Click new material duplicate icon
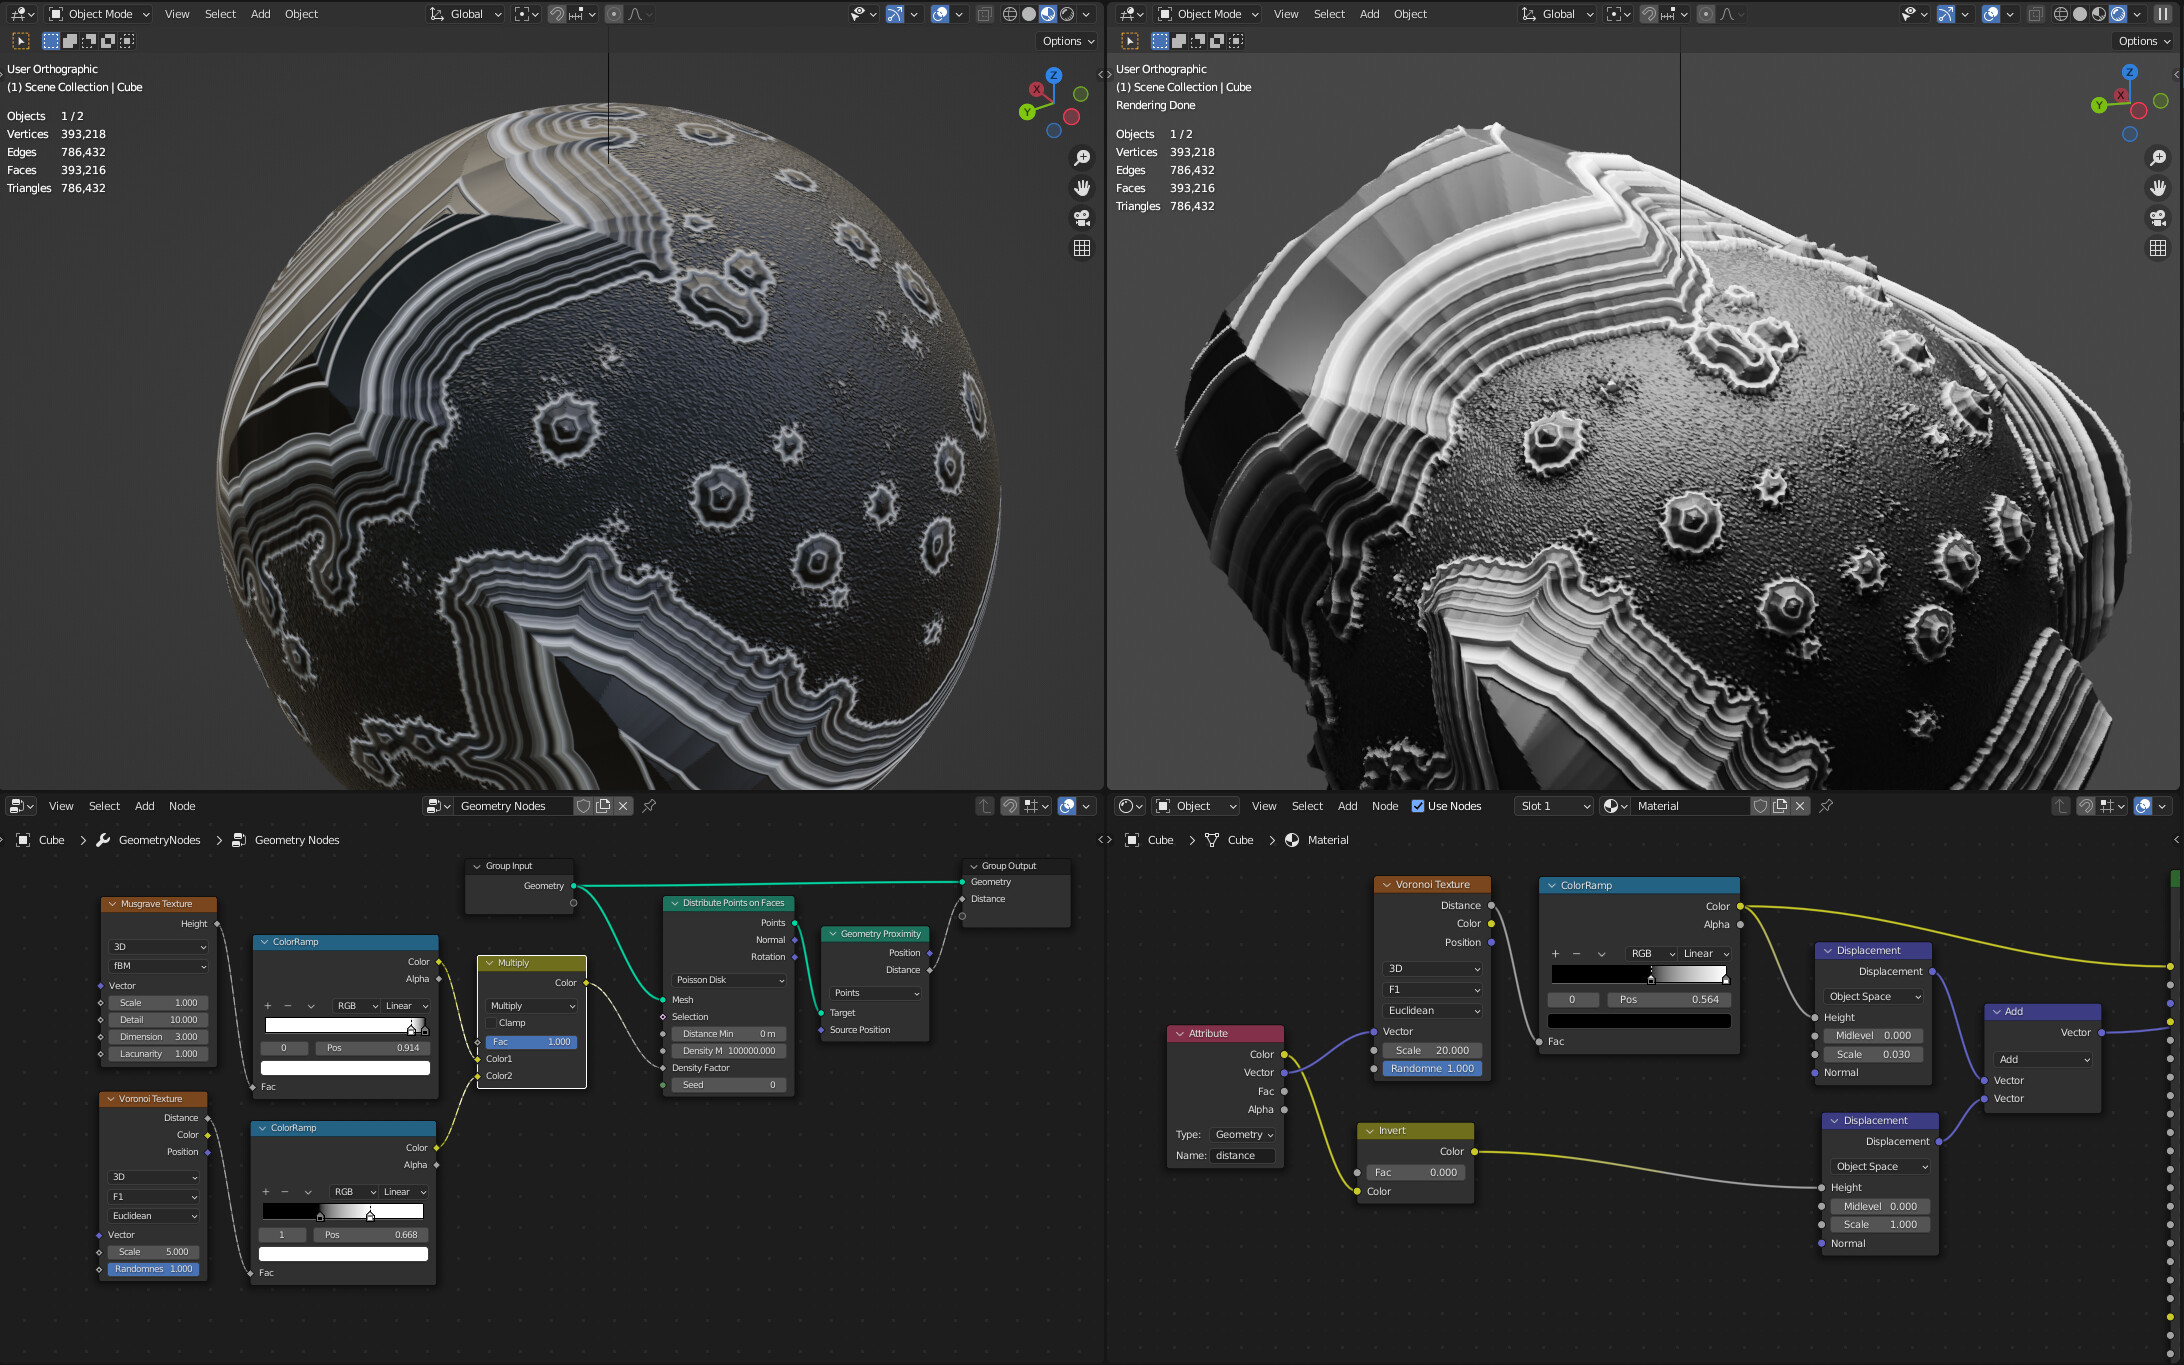Image resolution: width=2184 pixels, height=1365 pixels. pos(1780,806)
